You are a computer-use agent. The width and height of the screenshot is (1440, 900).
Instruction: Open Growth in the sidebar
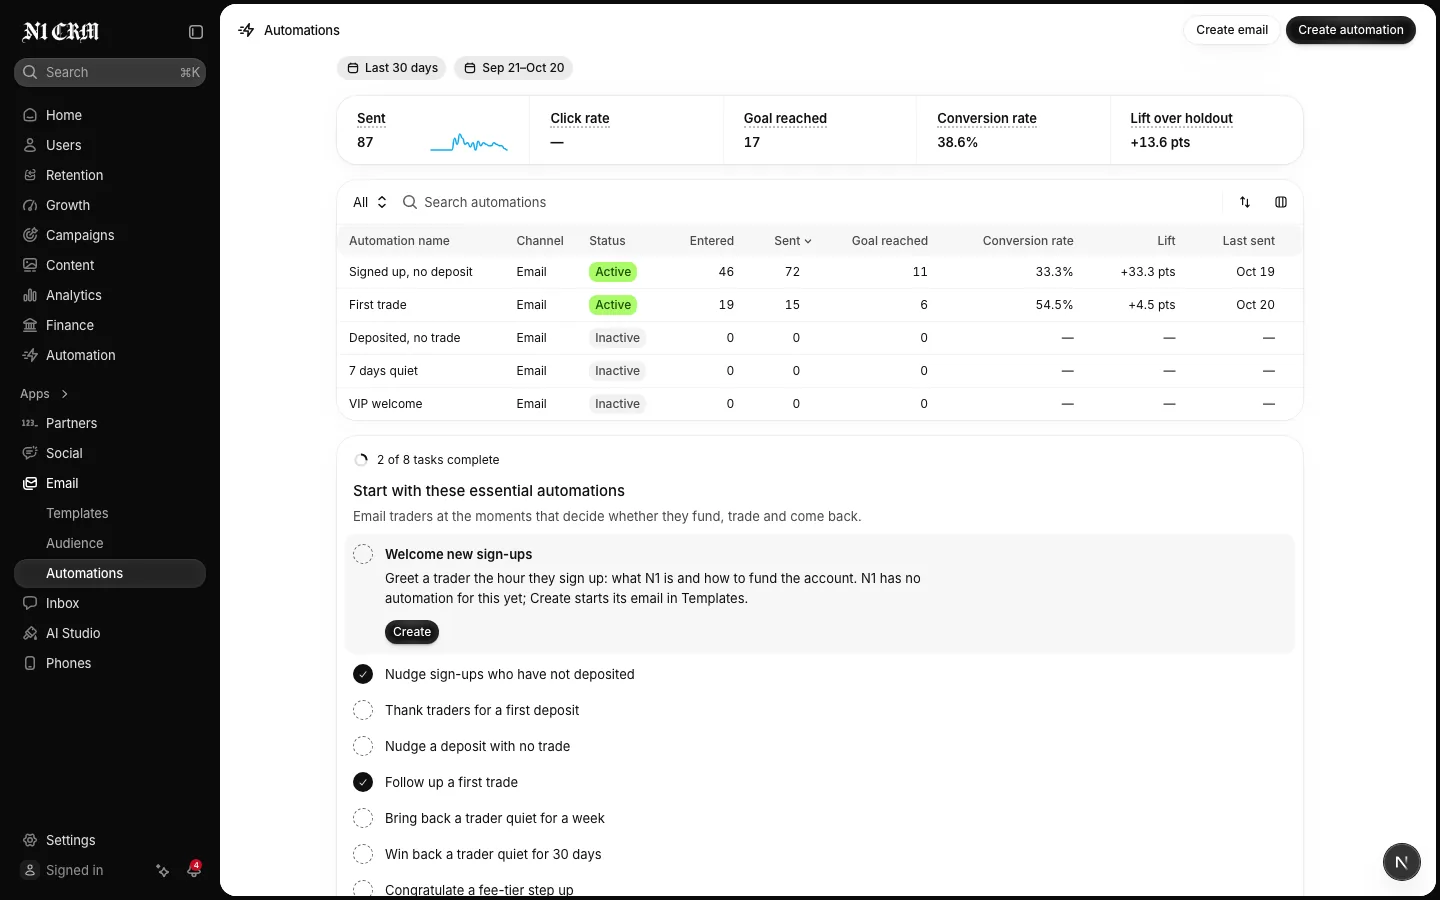110,205
